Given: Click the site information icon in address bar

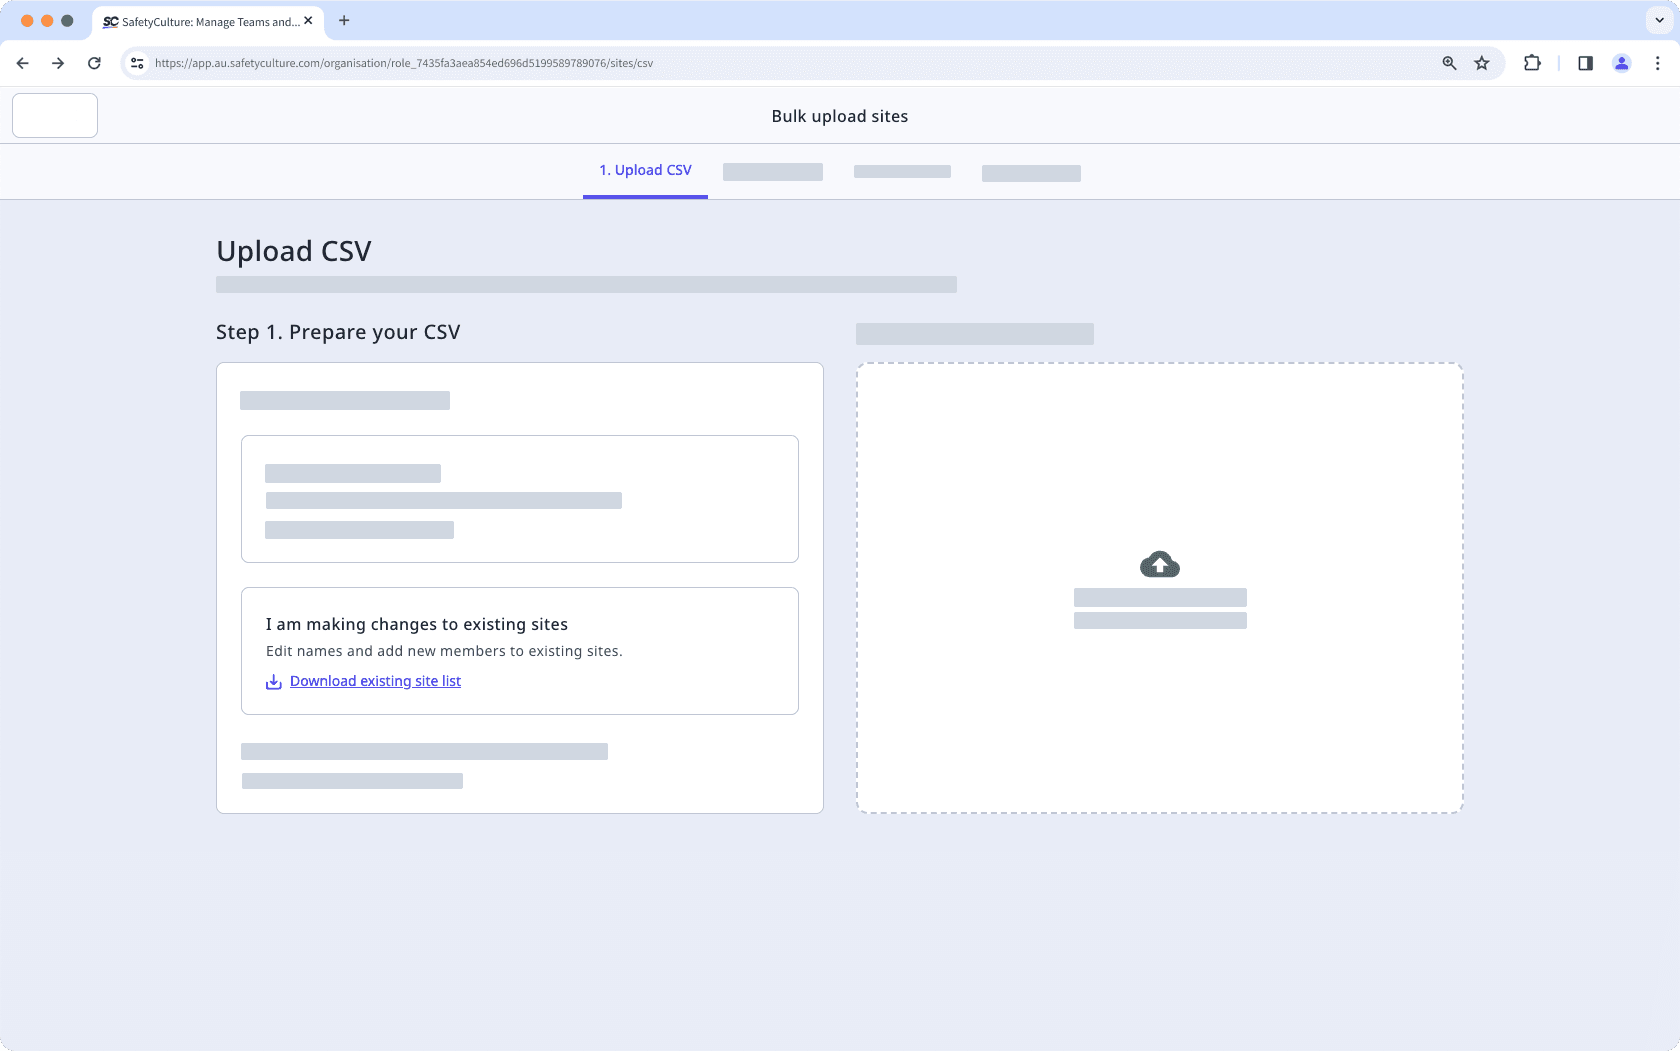Looking at the screenshot, I should [x=136, y=62].
